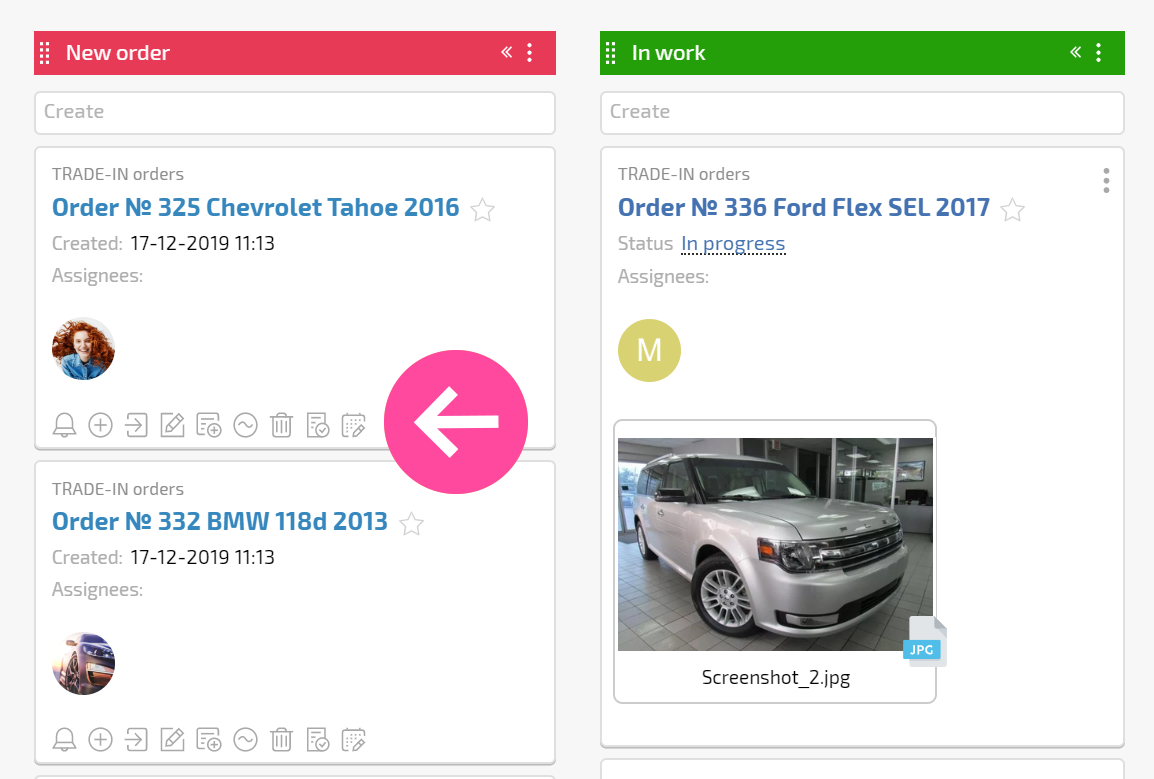Click the checkmark document icon on Order 325

pyautogui.click(x=318, y=425)
